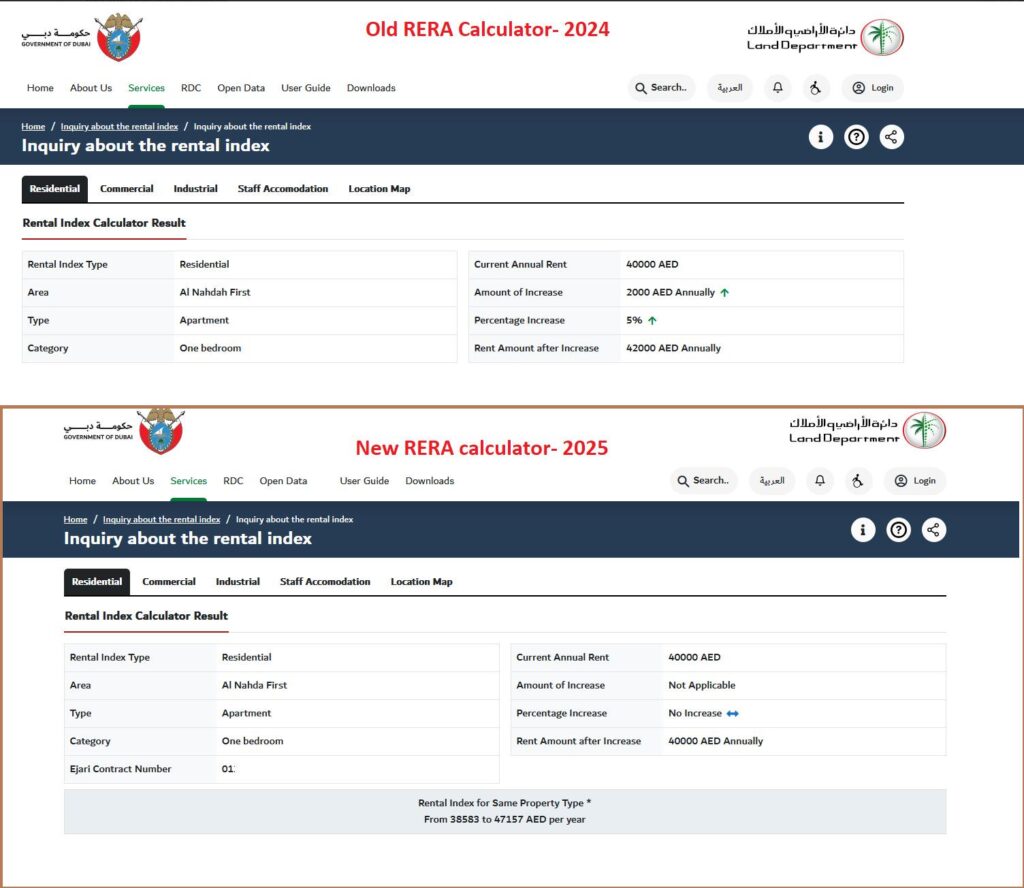Click Search box in the 2024 calculator
The height and width of the screenshot is (888, 1024).
(x=662, y=87)
